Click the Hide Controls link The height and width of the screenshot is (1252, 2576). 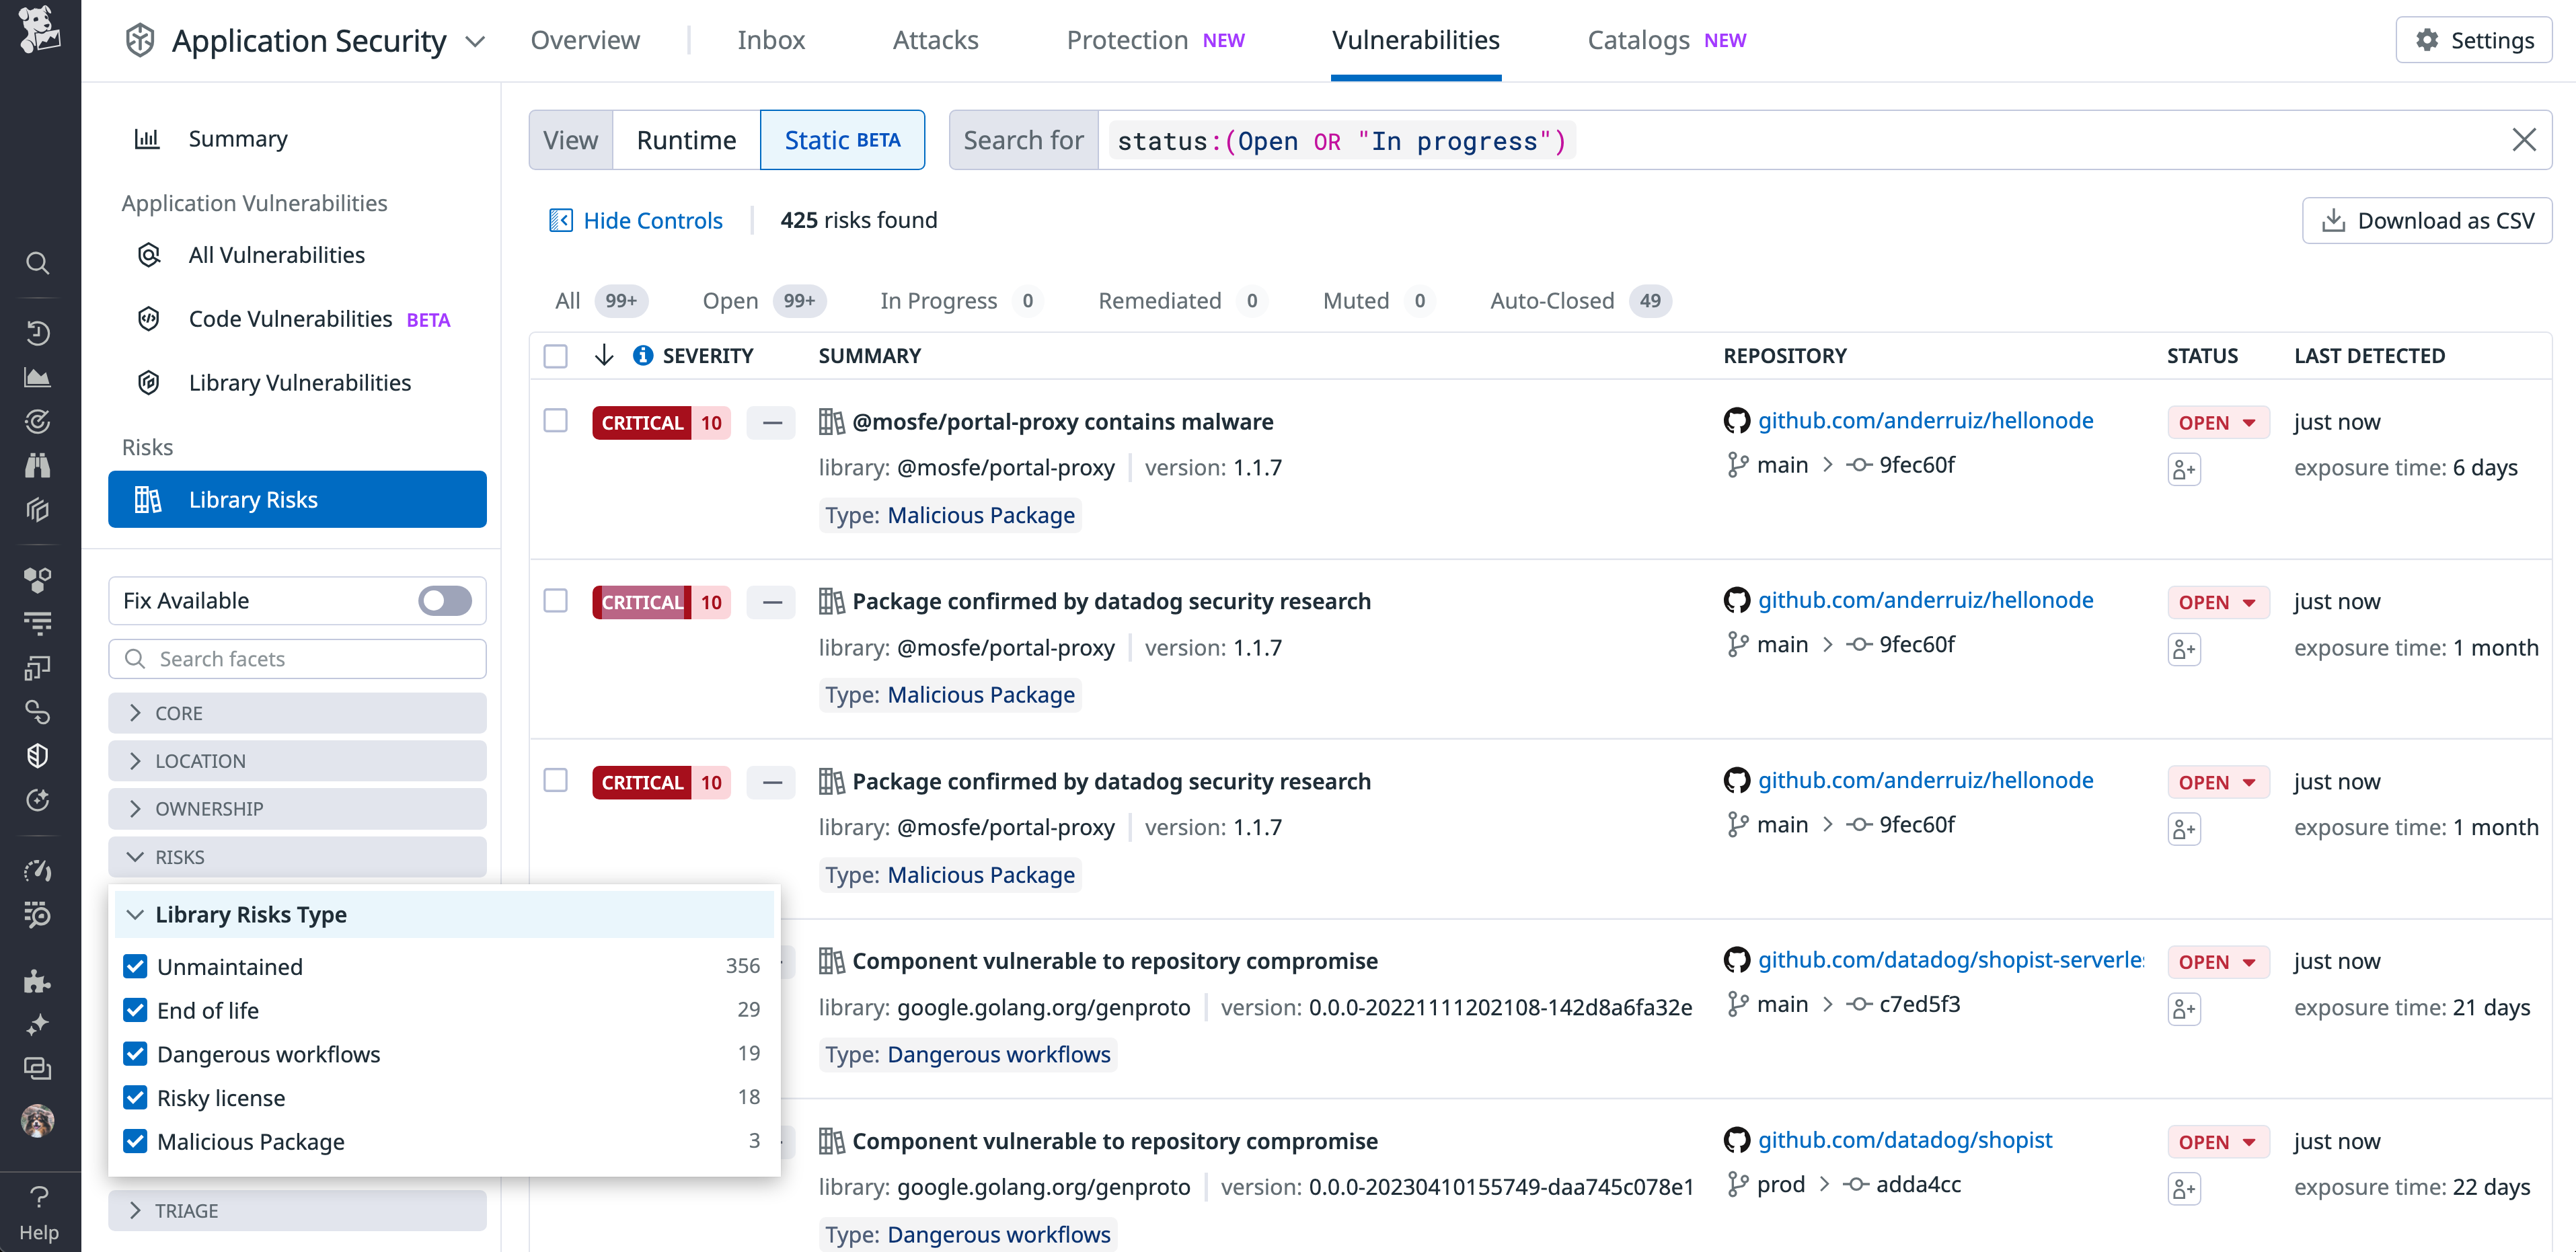(x=652, y=220)
